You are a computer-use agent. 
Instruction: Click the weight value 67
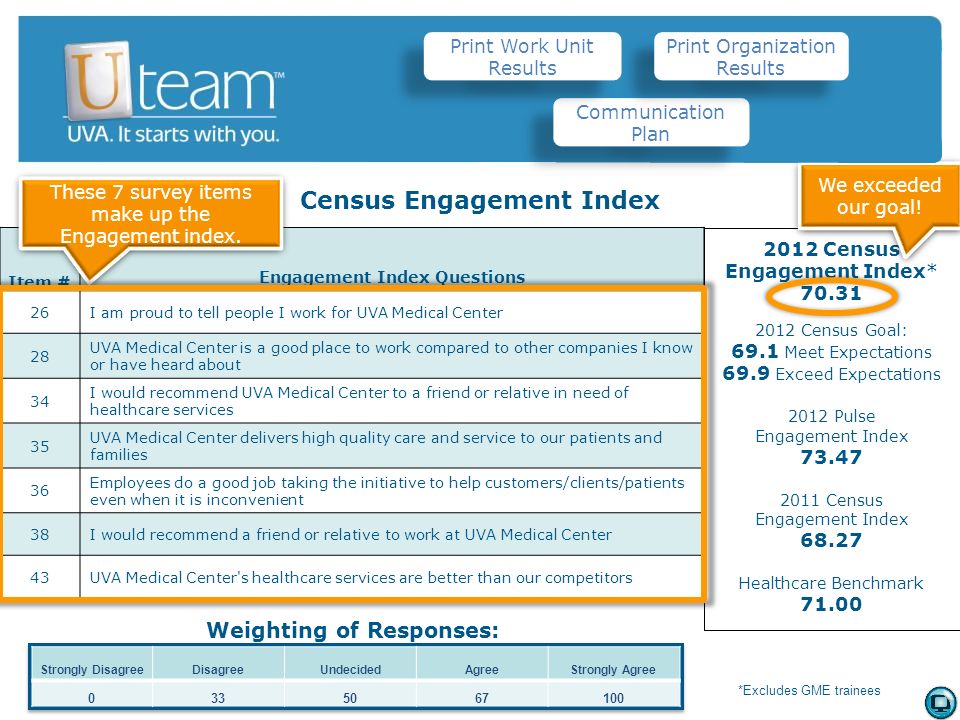click(482, 698)
